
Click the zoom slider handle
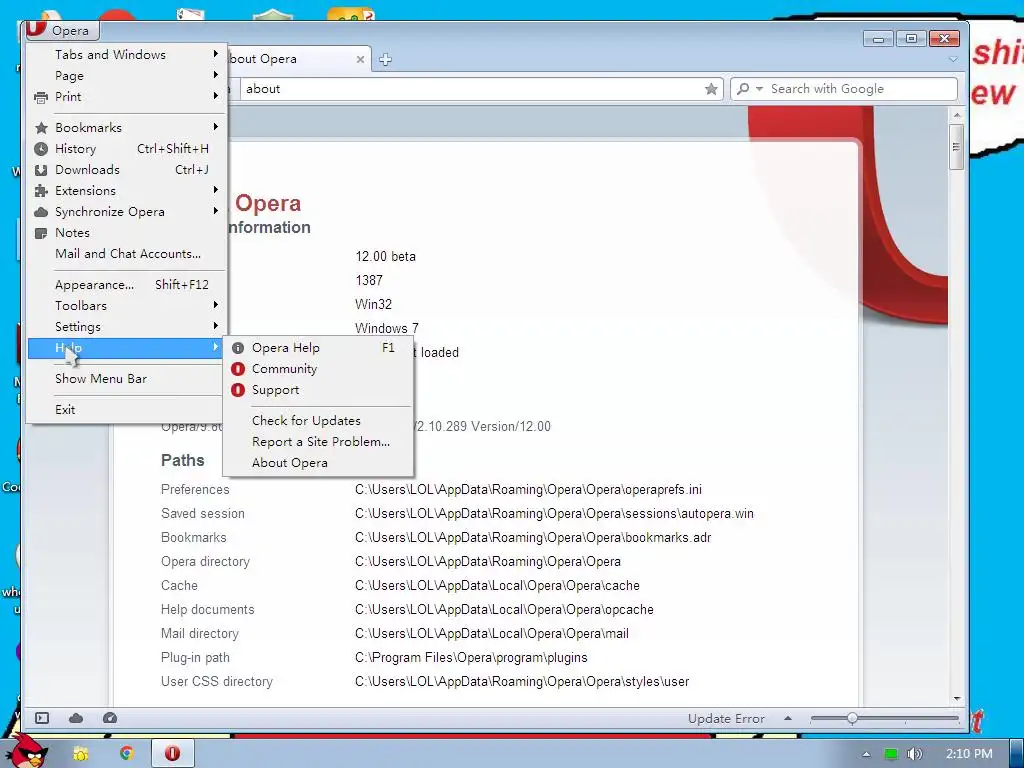coord(852,718)
